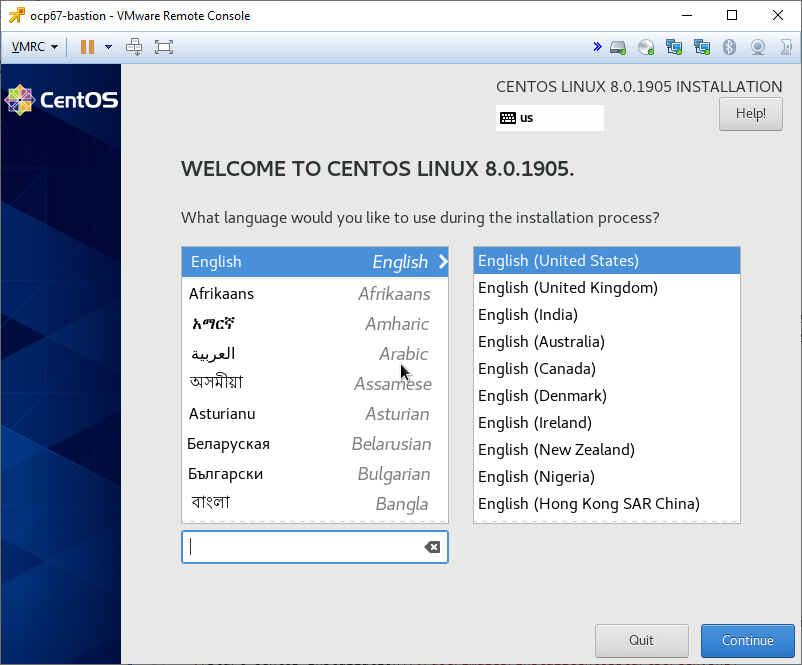
Task: Open the VMRC menu
Action: point(34,47)
